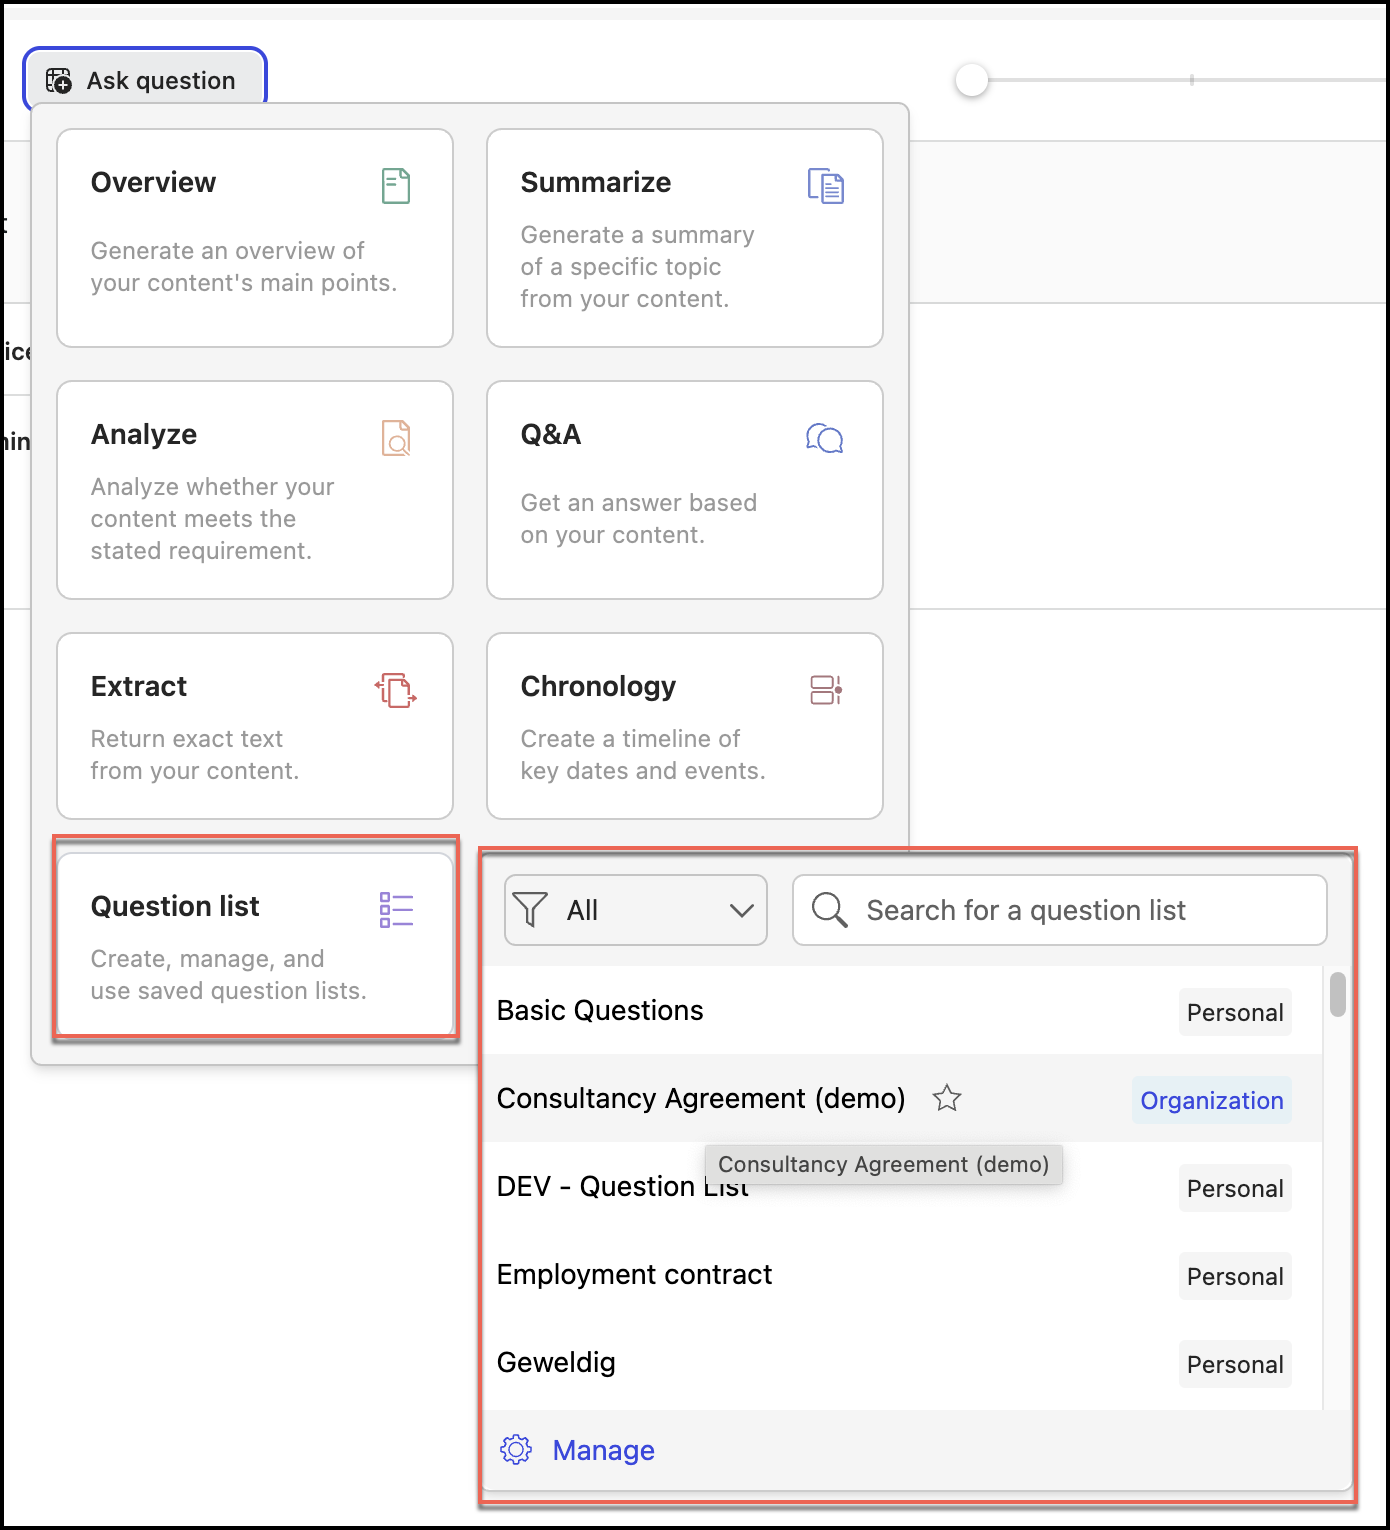Focus the question list search field
Viewport: 1390px width, 1530px height.
[1060, 910]
